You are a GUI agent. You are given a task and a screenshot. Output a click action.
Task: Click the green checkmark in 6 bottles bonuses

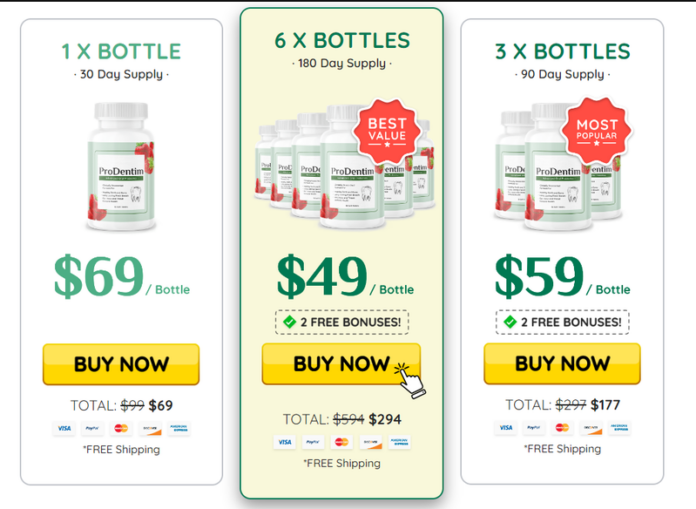(x=289, y=322)
